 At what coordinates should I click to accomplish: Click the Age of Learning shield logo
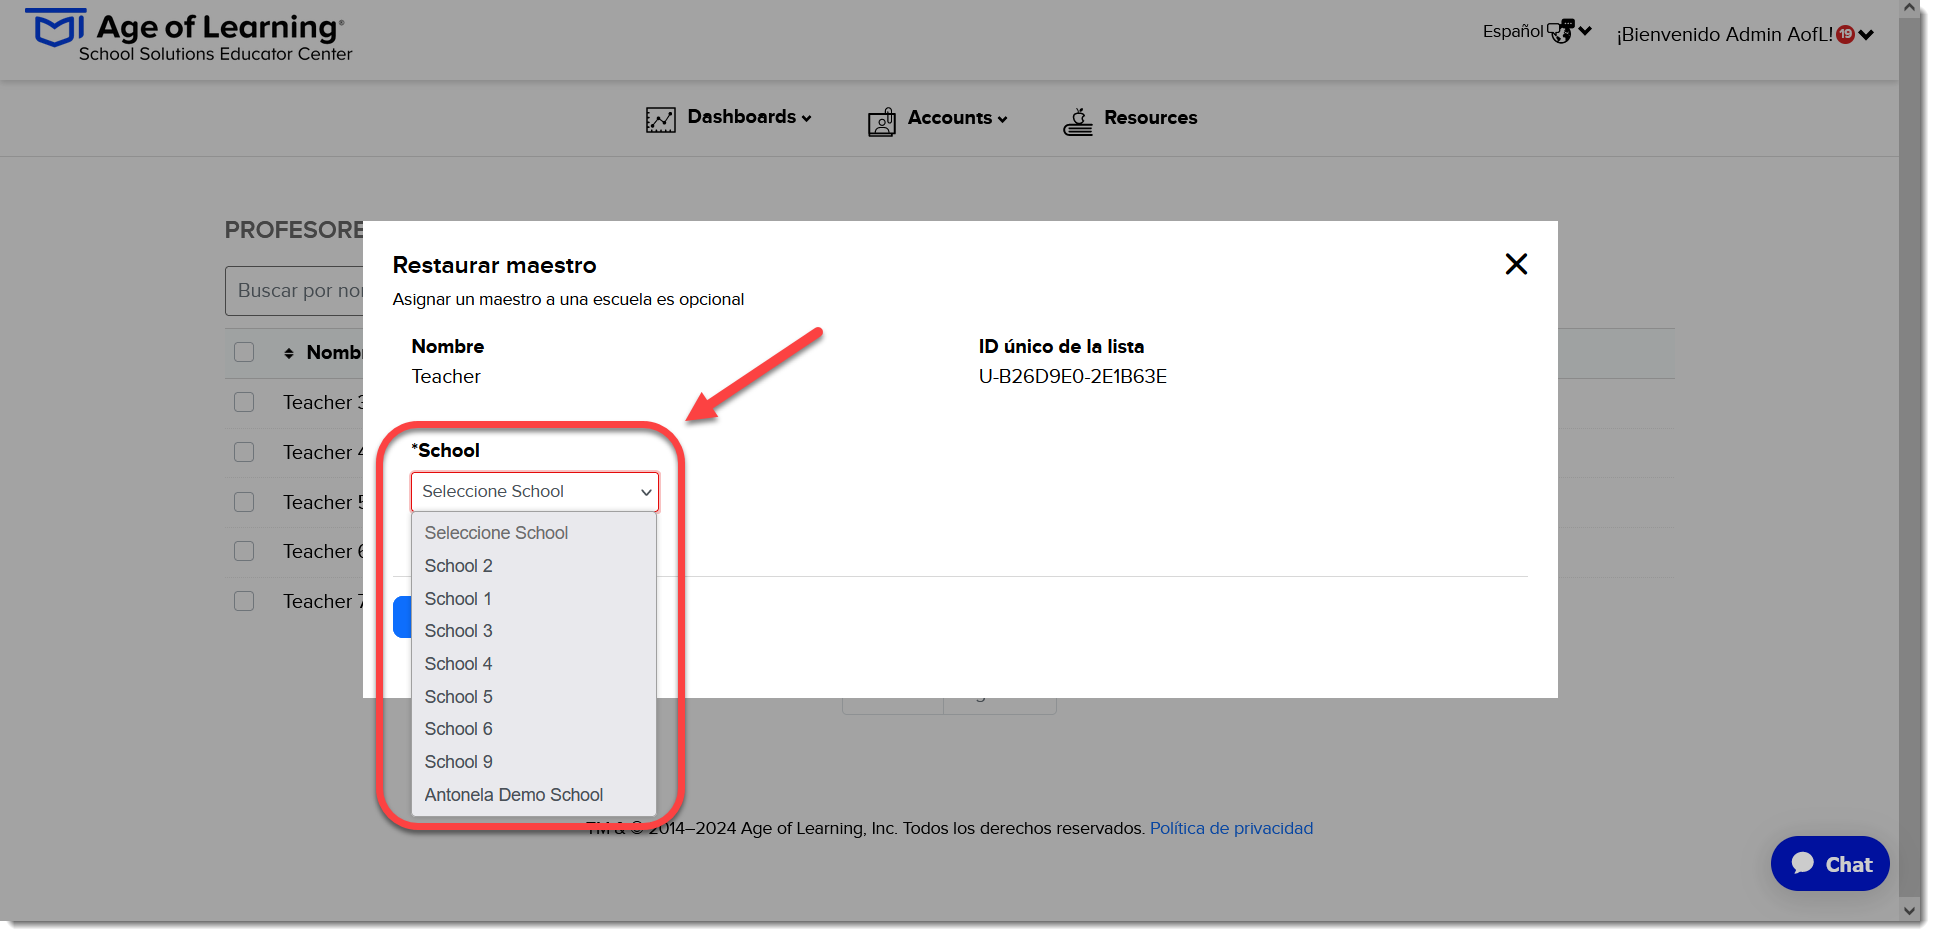[55, 28]
